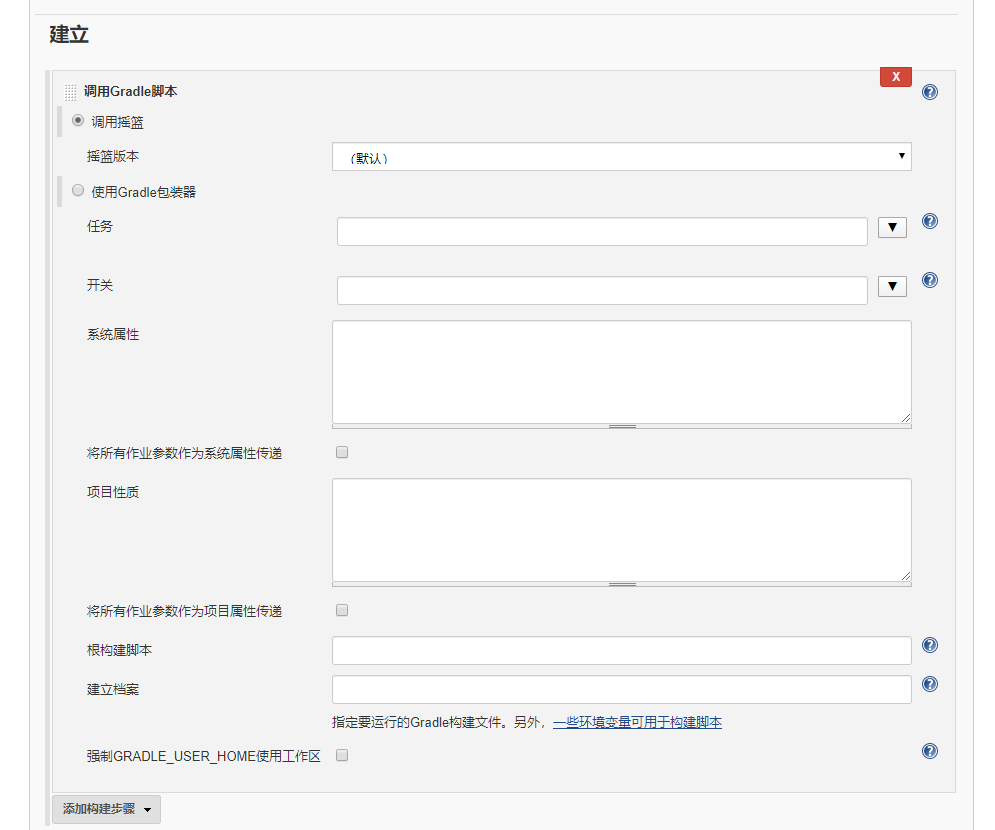Grab the resize bar under 系统属性 text area
995x830 pixels.
tap(621, 426)
